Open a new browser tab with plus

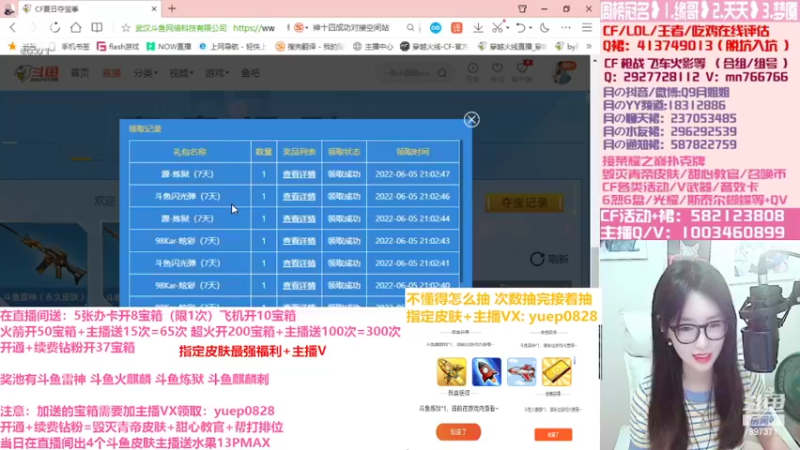tap(172, 9)
